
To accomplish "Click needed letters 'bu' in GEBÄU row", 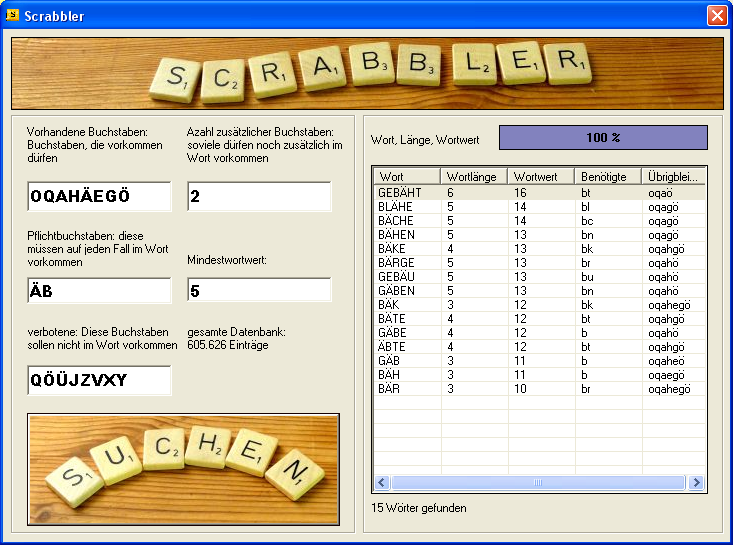I will [x=587, y=277].
